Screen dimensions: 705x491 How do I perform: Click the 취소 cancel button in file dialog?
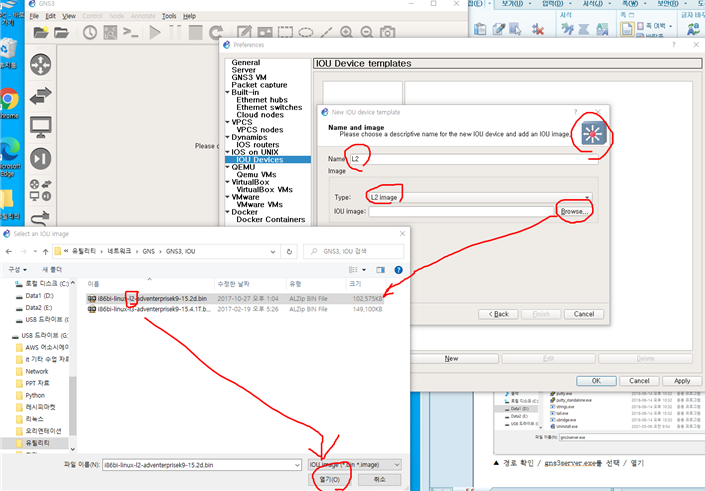[379, 480]
